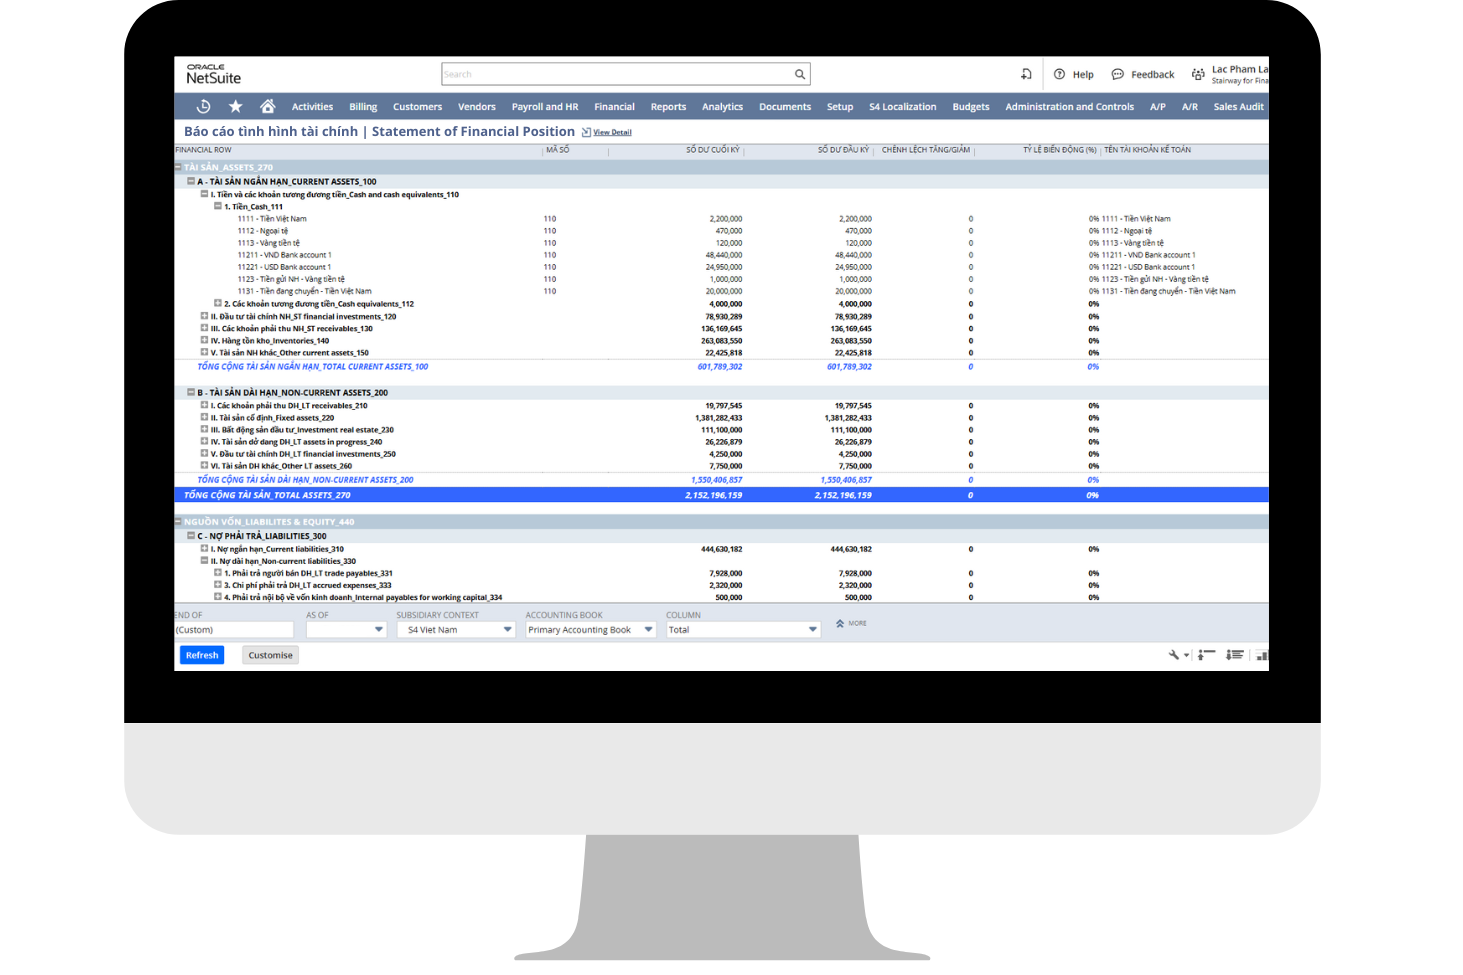Expand IV. Hàng tồn kho_Inventories_140 row

[204, 340]
